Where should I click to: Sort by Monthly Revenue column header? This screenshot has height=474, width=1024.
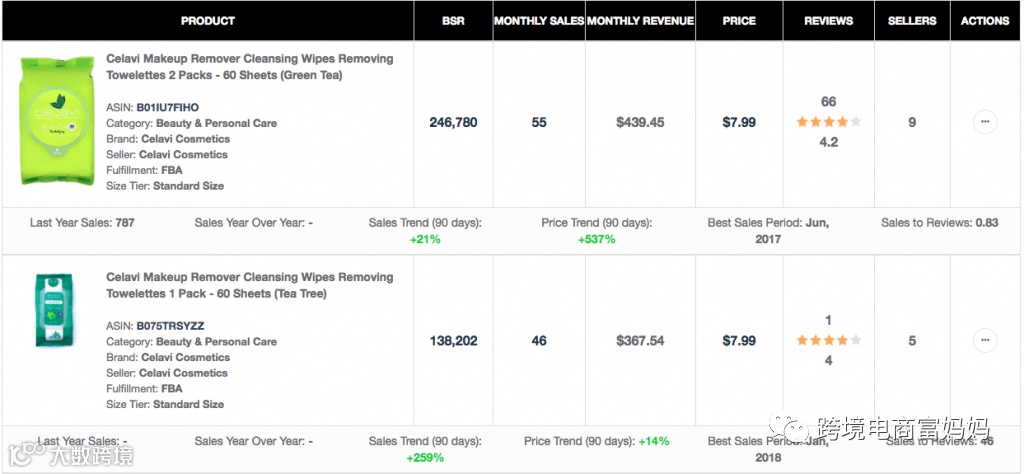(x=640, y=21)
